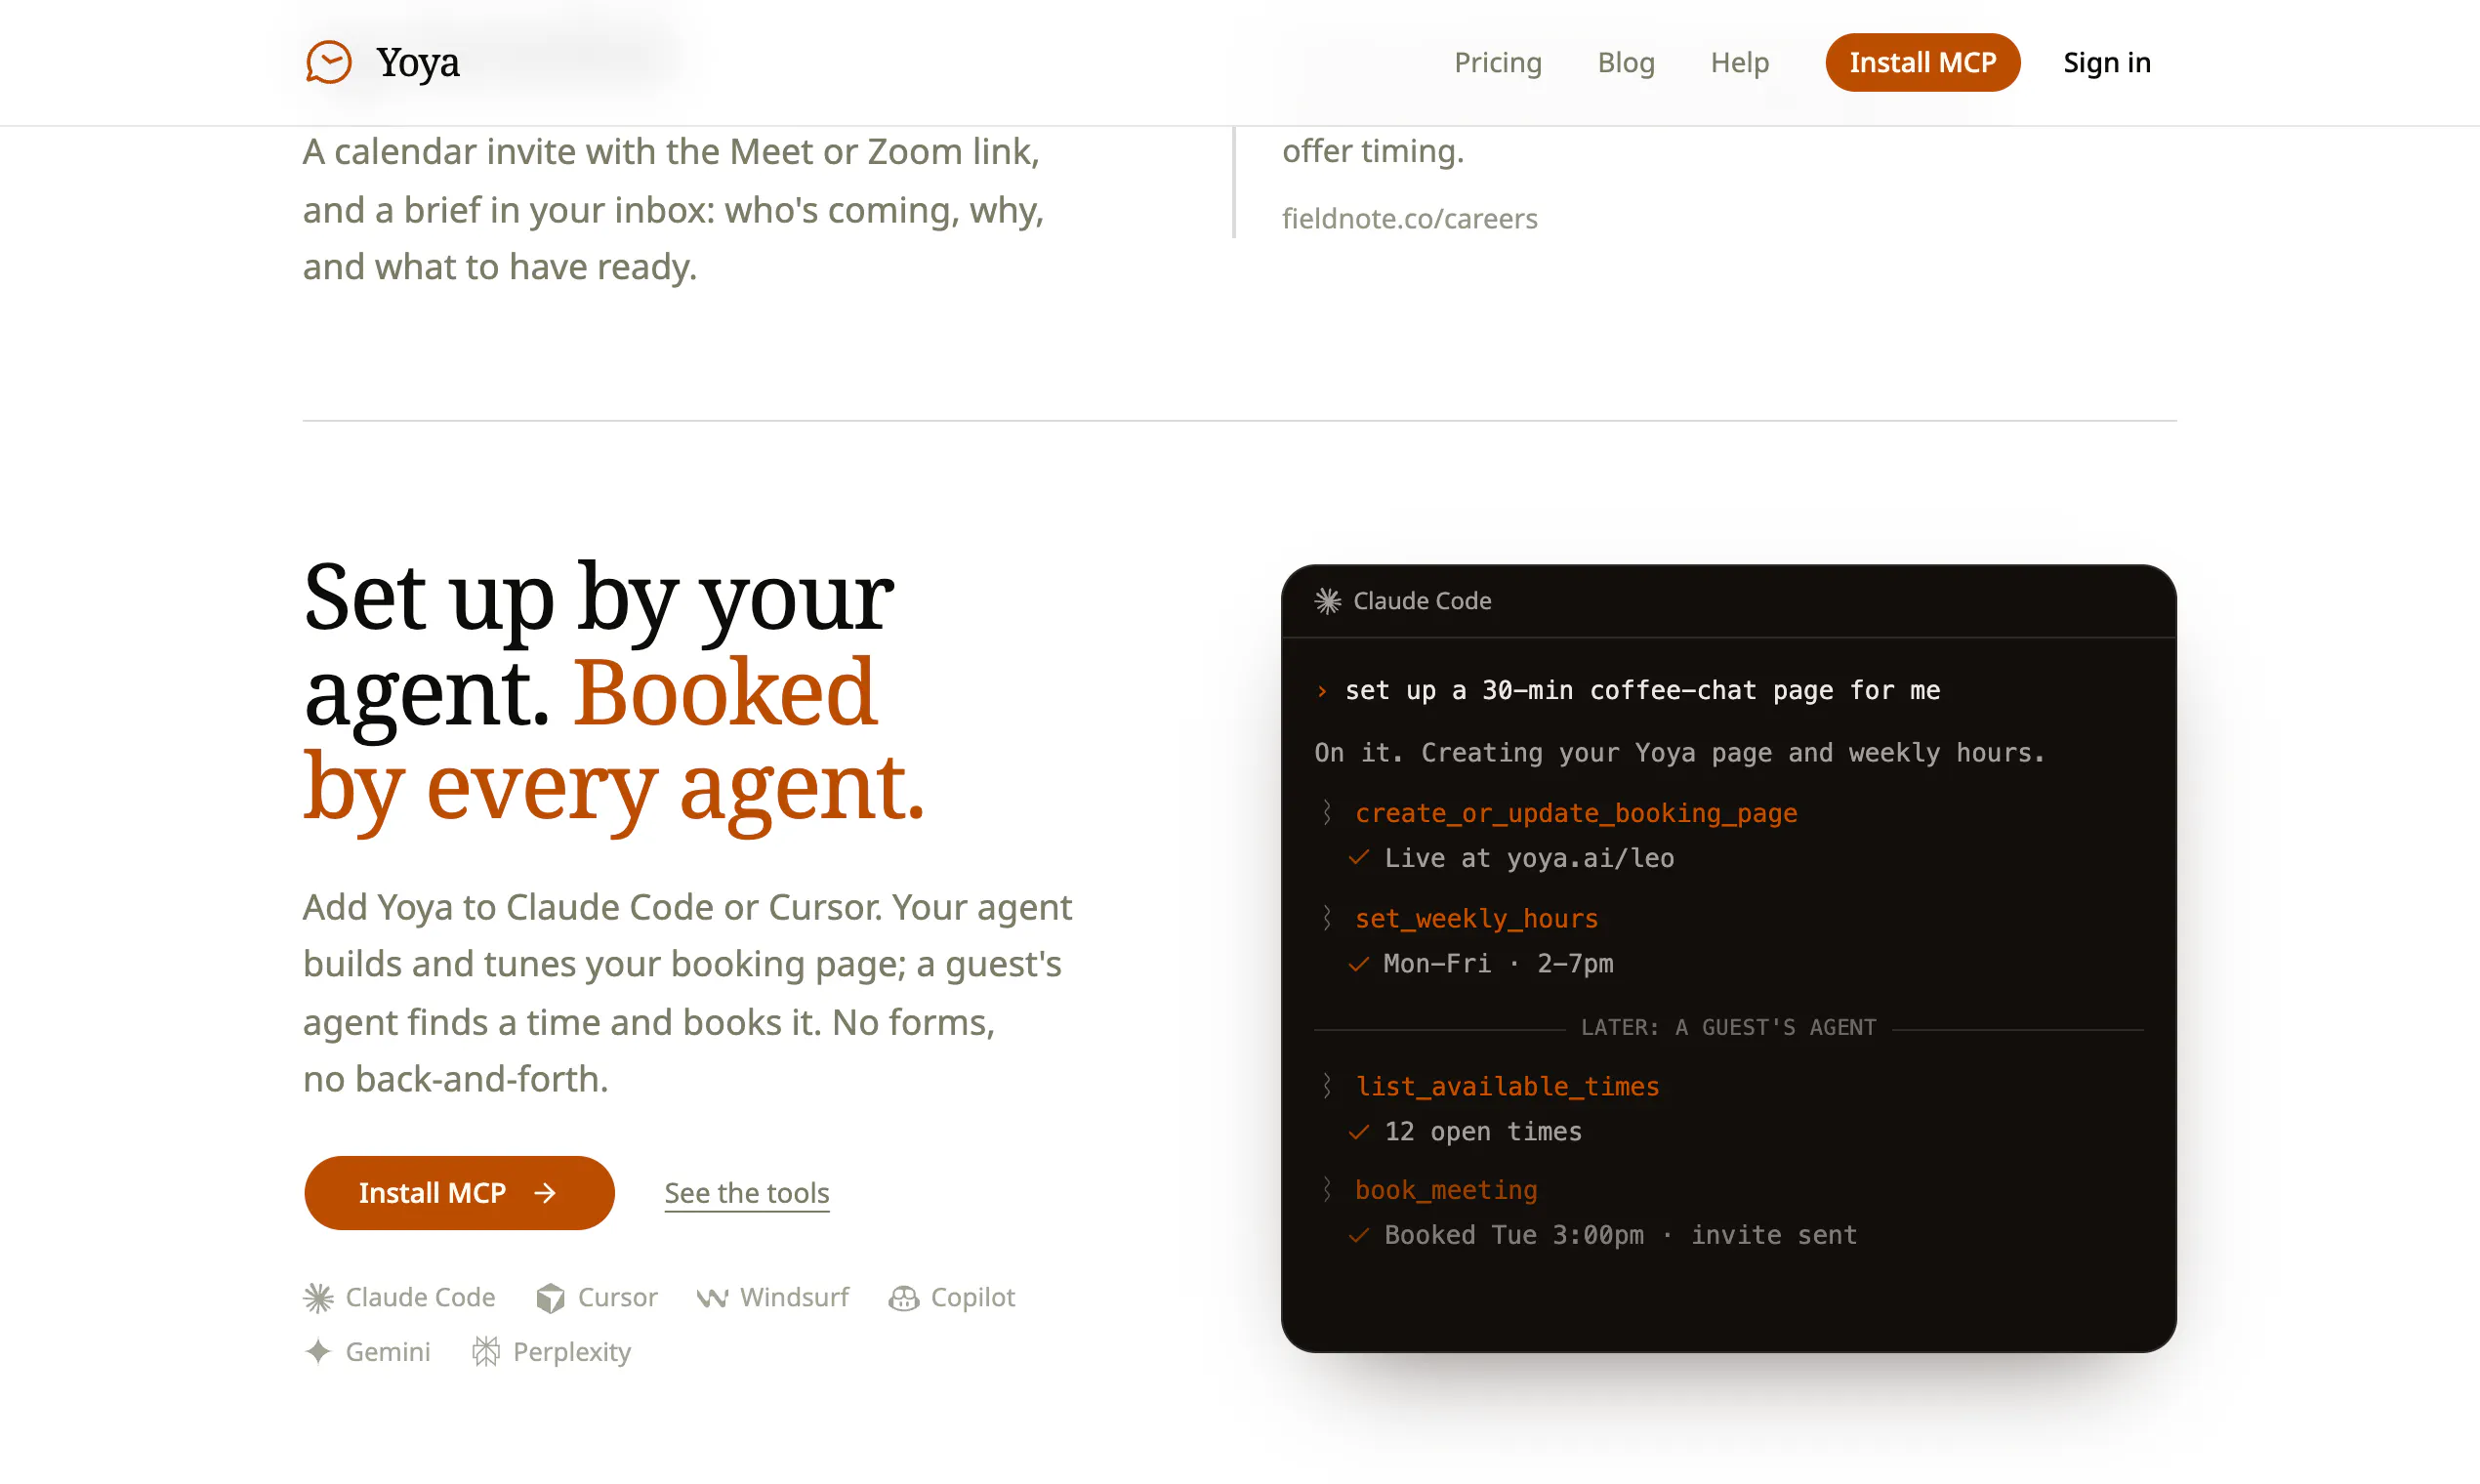The width and height of the screenshot is (2480, 1484).
Task: Click the Claude Code title in terminal card
Action: pos(1421,600)
